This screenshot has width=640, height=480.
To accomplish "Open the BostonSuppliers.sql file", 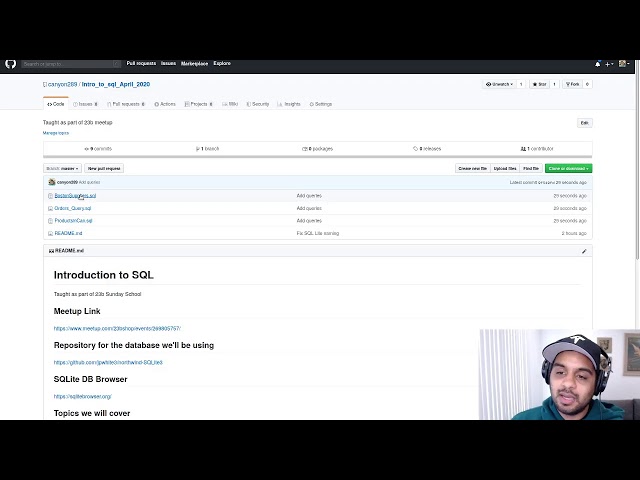I will [x=75, y=196].
